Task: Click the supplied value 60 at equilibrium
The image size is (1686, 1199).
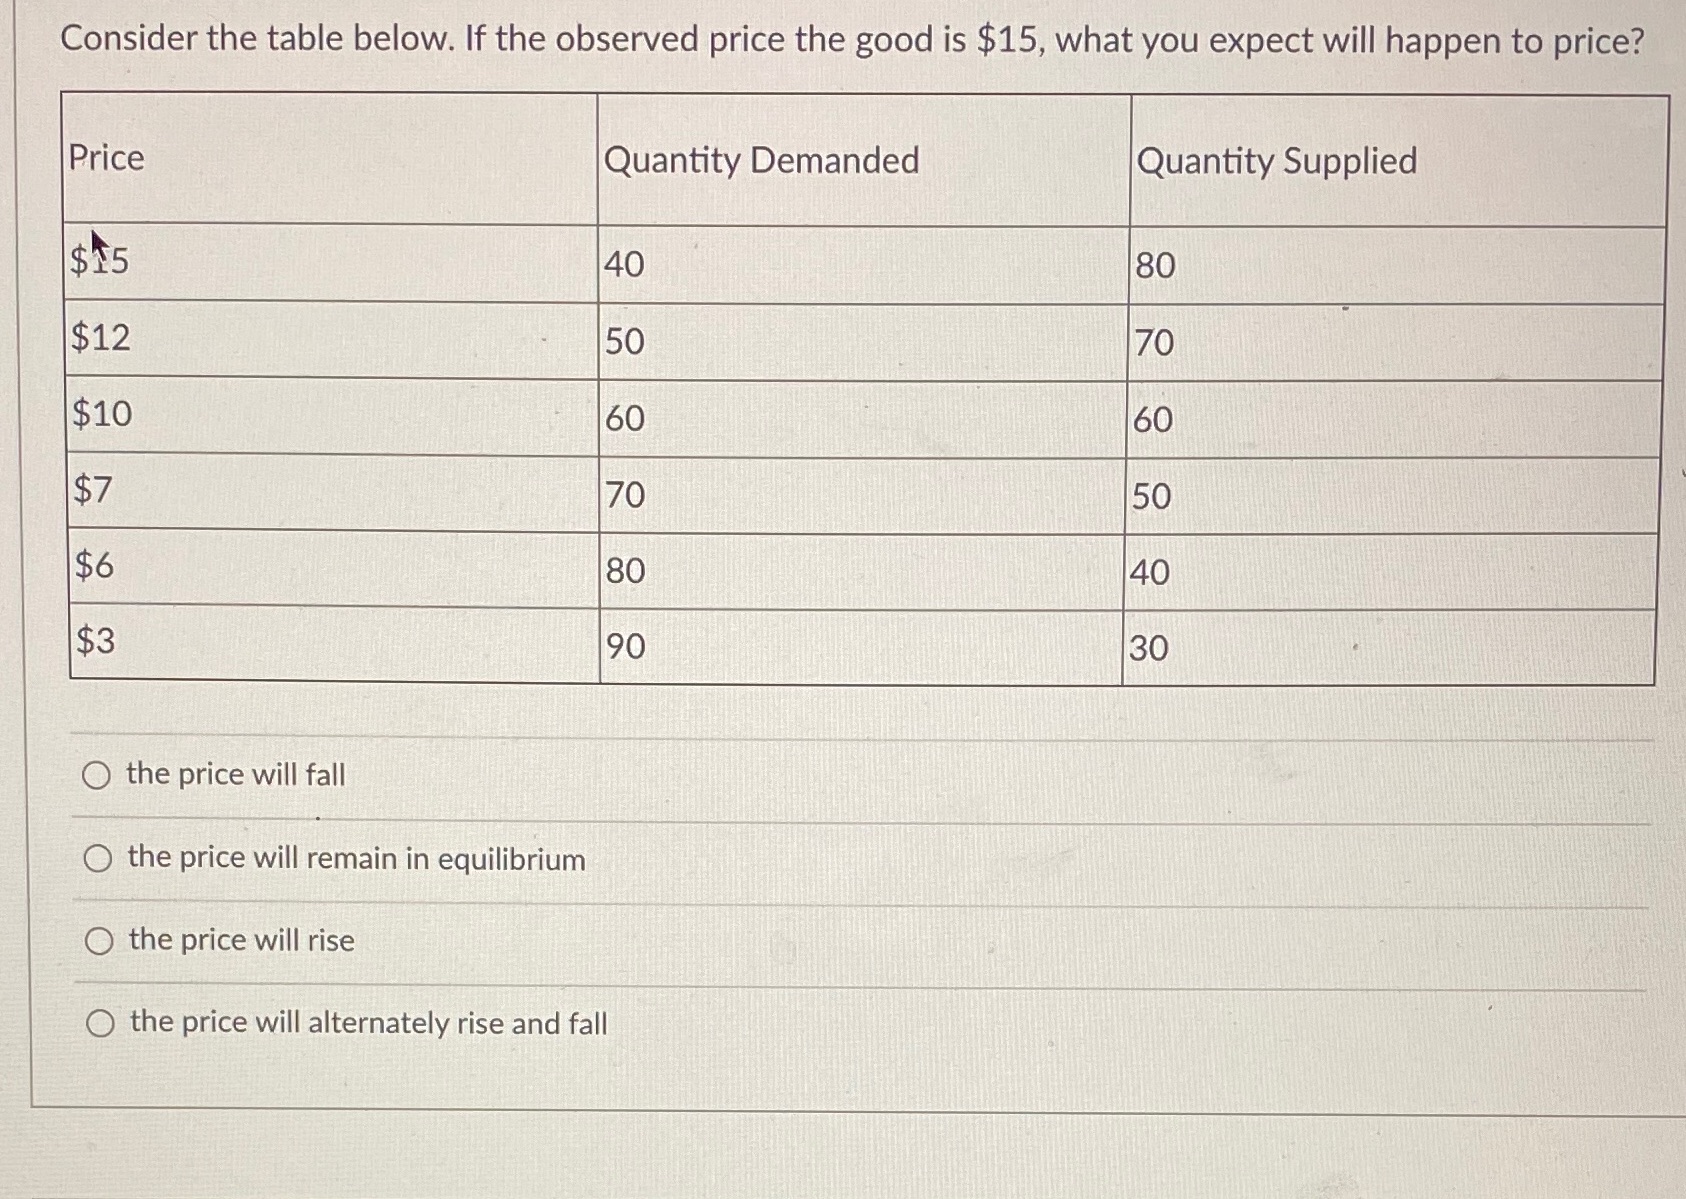Action: click(x=1153, y=419)
